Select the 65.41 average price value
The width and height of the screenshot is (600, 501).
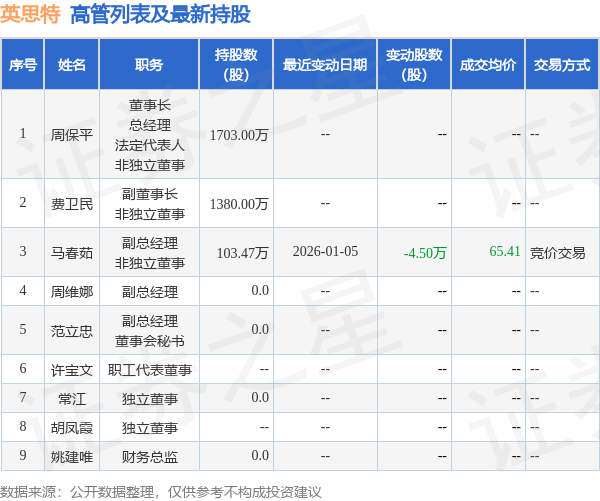coord(505,251)
